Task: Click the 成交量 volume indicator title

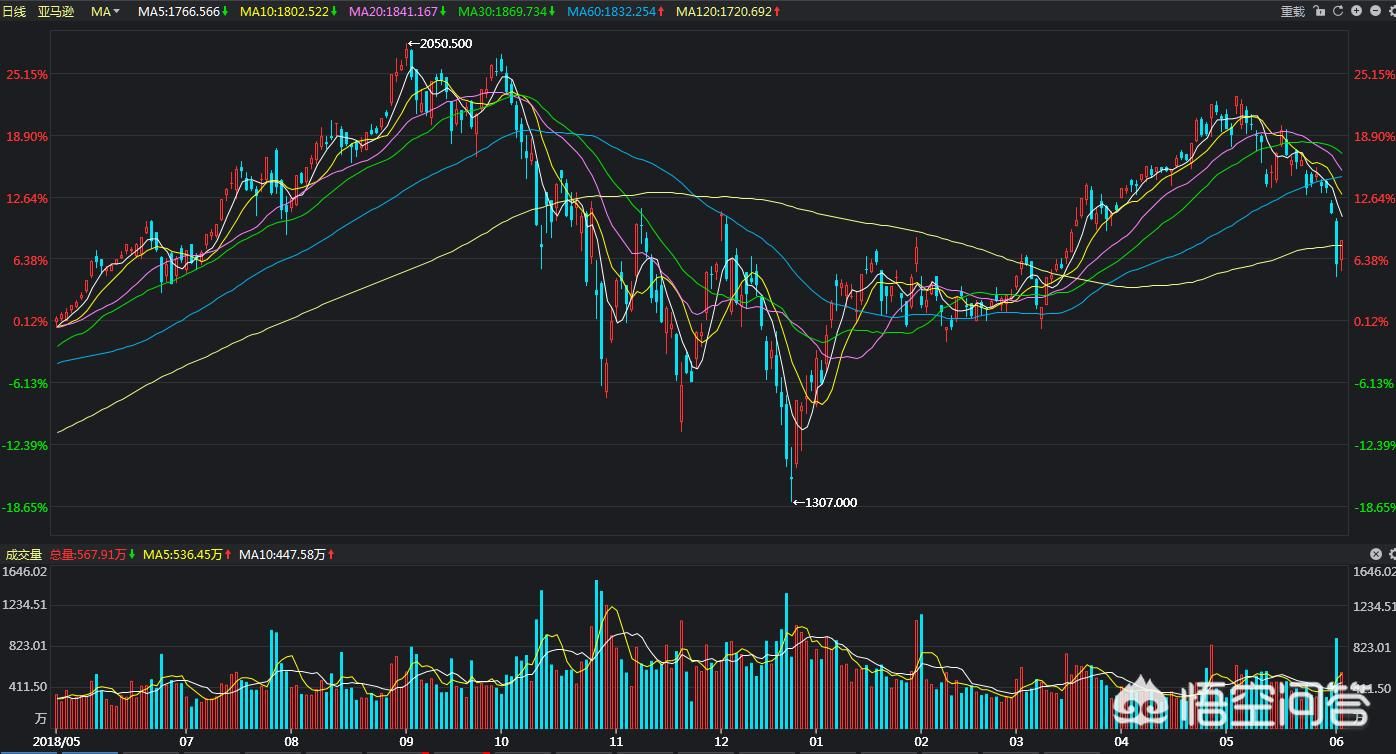Action: (23, 554)
